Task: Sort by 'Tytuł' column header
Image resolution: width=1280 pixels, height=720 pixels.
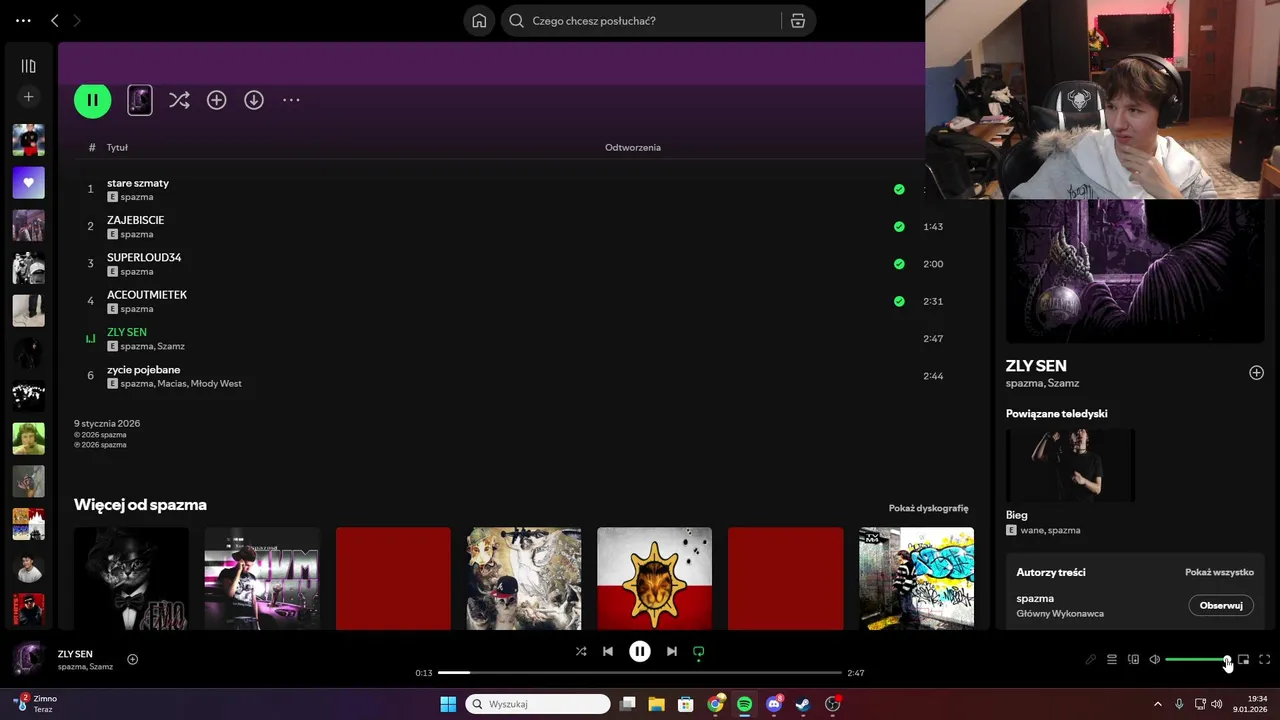Action: [x=117, y=147]
